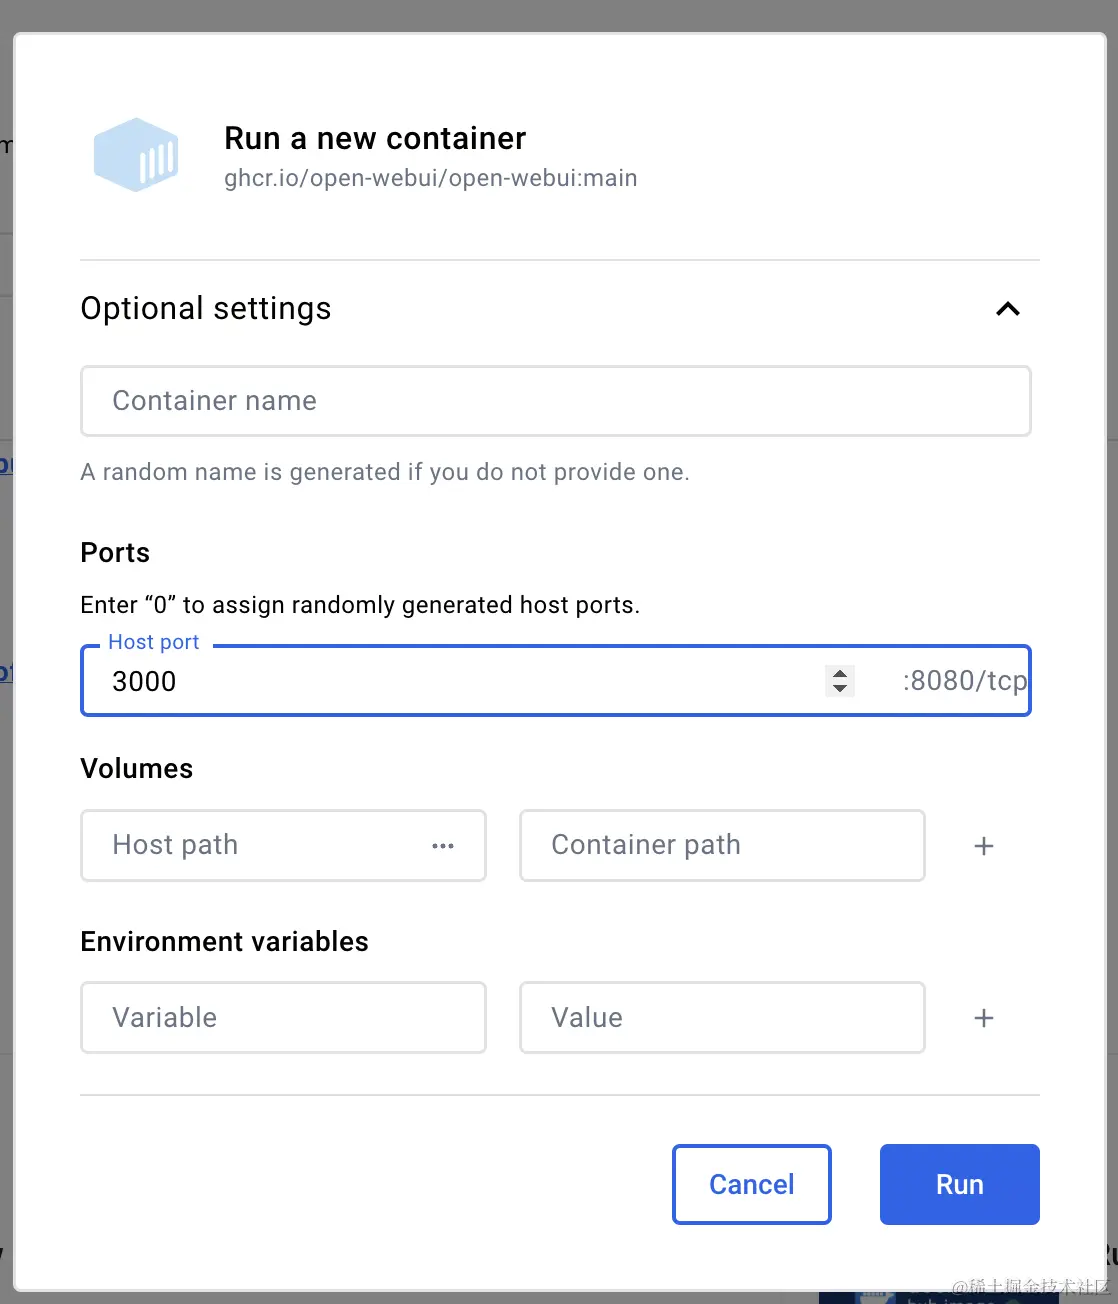This screenshot has width=1118, height=1304.
Task: Click the Host path volume field
Action: tap(283, 845)
